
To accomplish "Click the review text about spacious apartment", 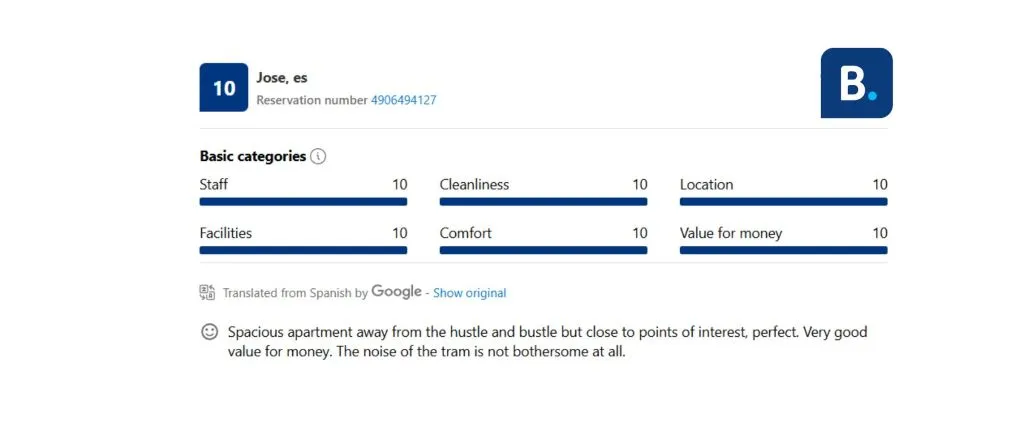I will (547, 341).
